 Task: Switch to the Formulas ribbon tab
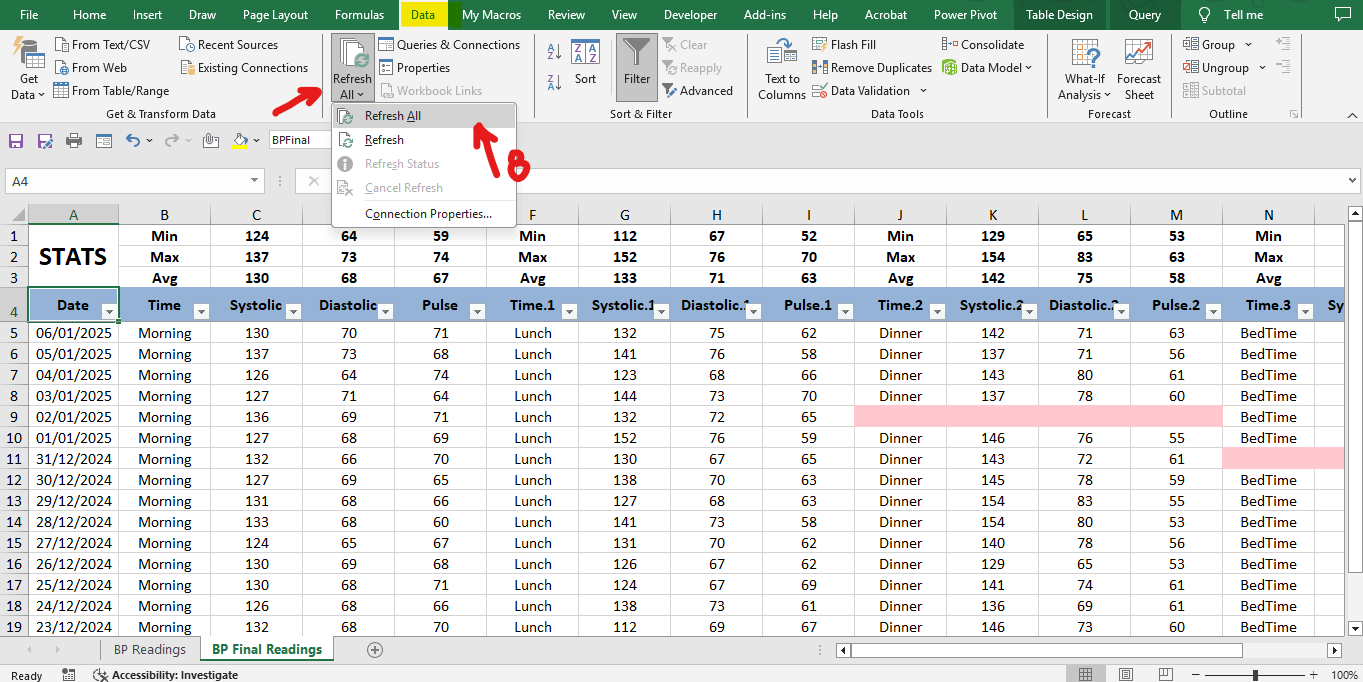359,15
